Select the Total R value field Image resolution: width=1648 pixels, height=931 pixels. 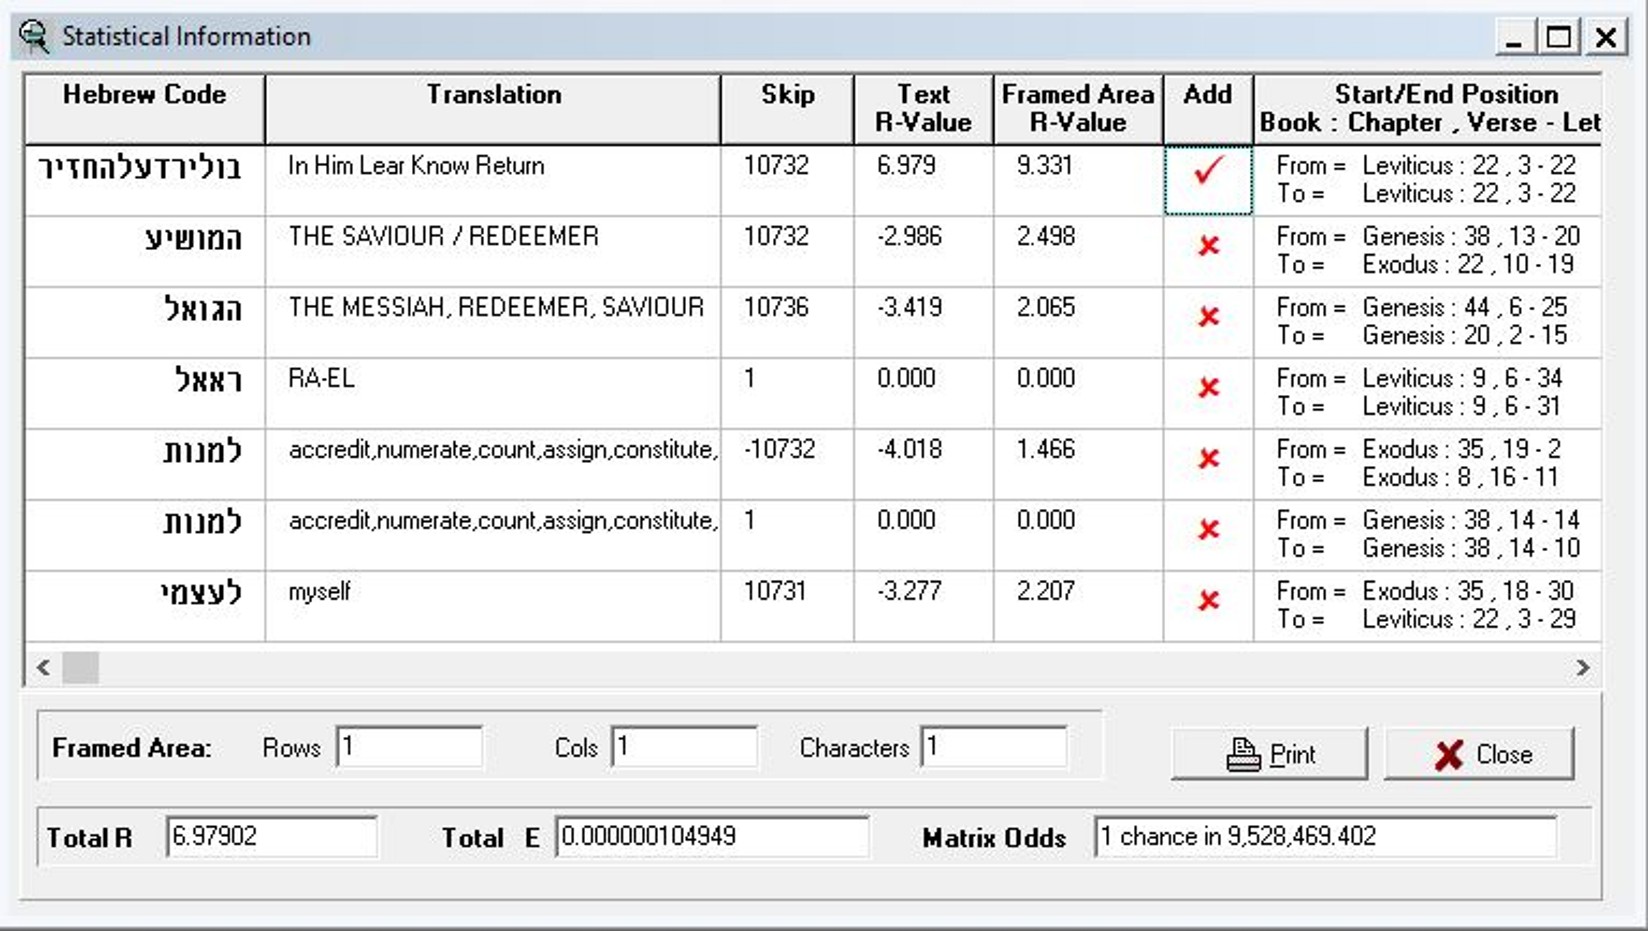pyautogui.click(x=272, y=837)
